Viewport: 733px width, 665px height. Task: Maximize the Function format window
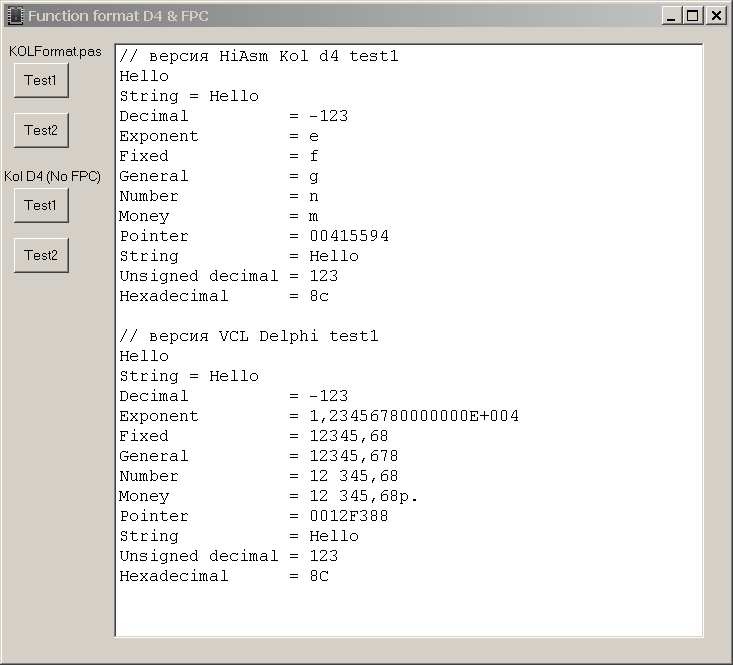click(693, 16)
